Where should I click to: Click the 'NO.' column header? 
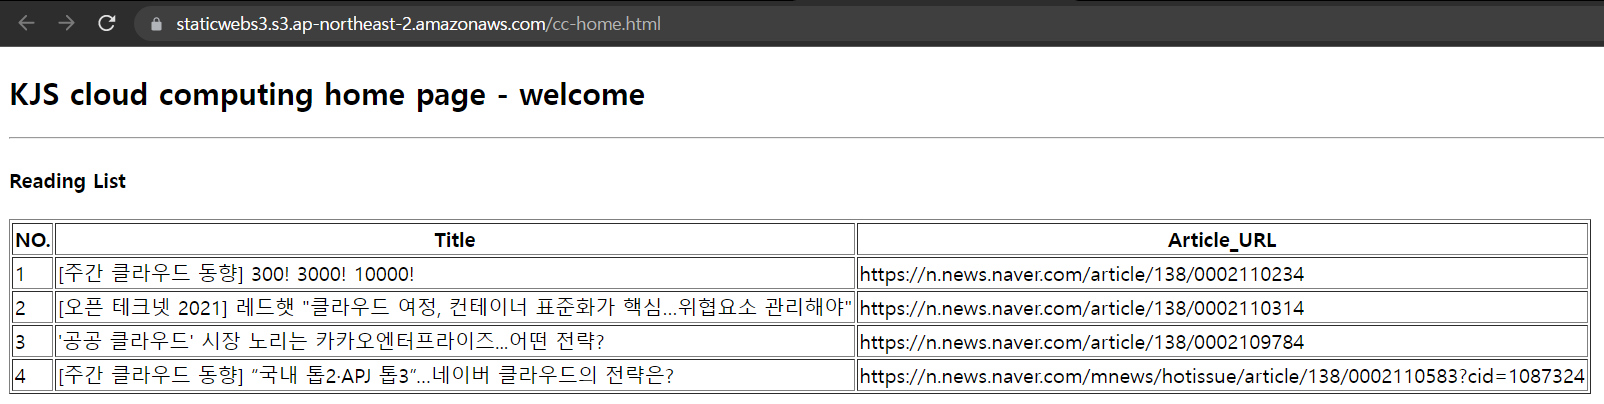[33, 240]
